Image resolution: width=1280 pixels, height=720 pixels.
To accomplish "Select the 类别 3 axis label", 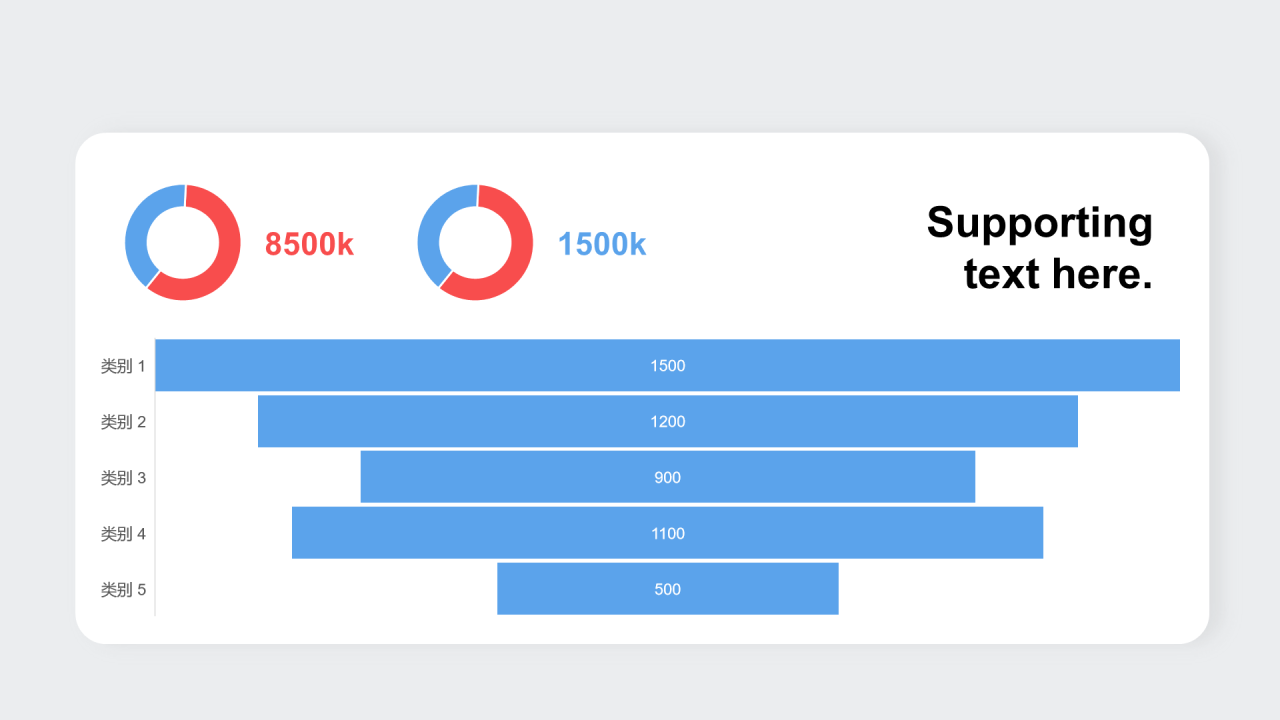I will click(123, 478).
